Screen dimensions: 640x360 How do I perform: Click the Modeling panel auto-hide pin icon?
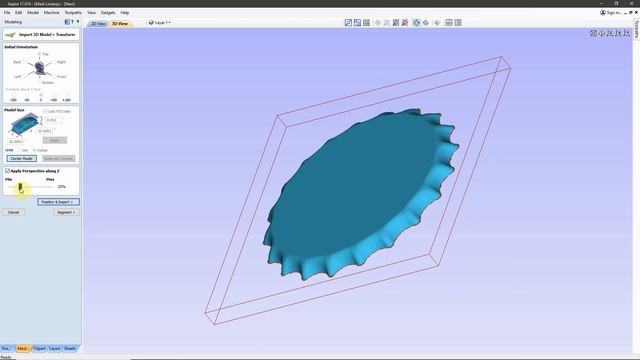point(78,22)
